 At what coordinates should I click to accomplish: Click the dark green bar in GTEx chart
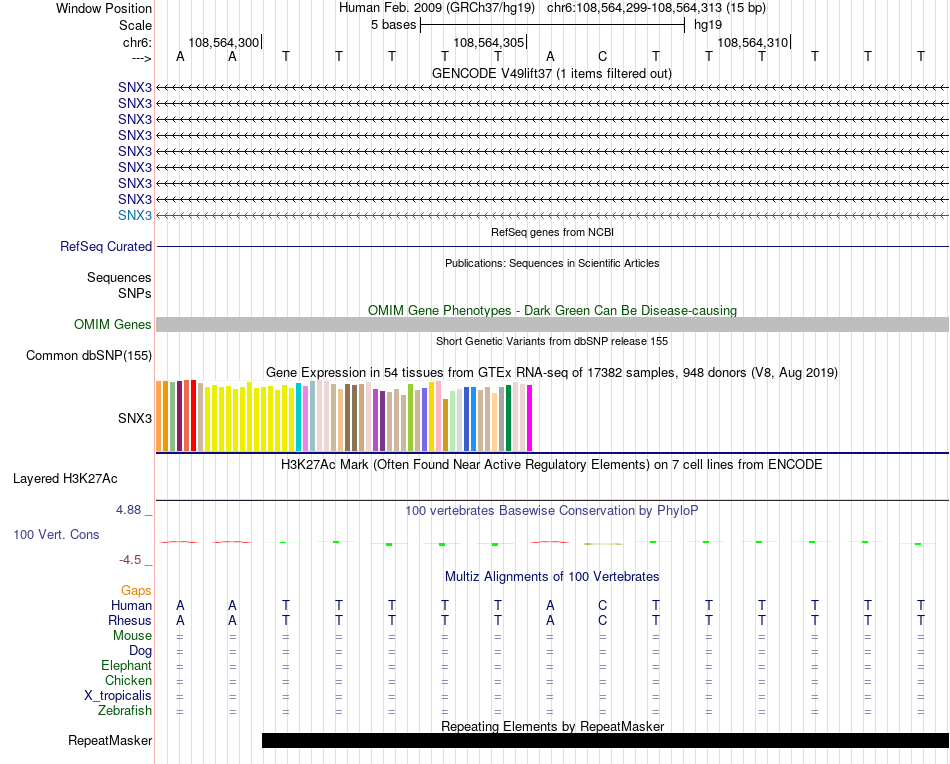click(509, 418)
